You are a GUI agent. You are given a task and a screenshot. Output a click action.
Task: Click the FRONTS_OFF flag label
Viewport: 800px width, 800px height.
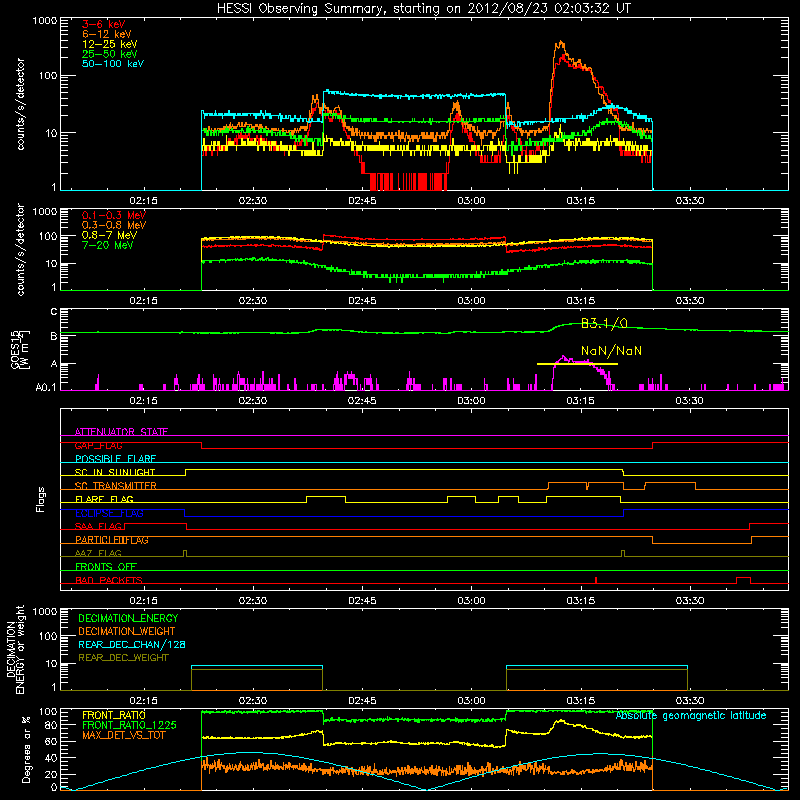pyautogui.click(x=106, y=566)
